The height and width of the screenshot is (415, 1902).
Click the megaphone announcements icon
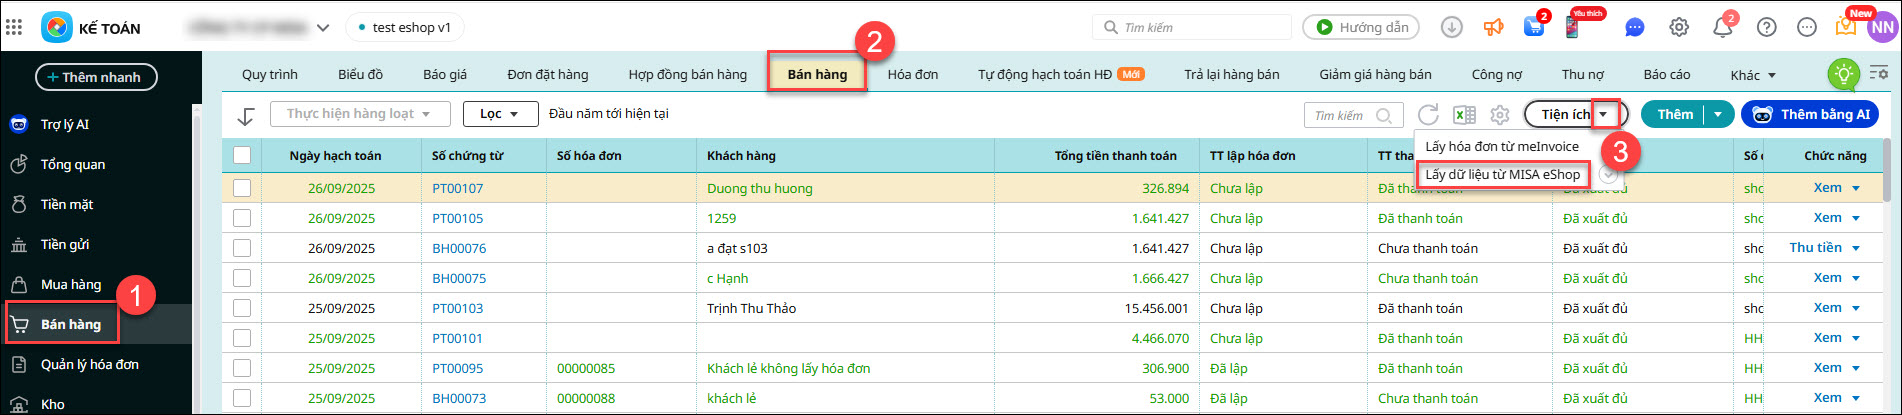pos(1493,27)
